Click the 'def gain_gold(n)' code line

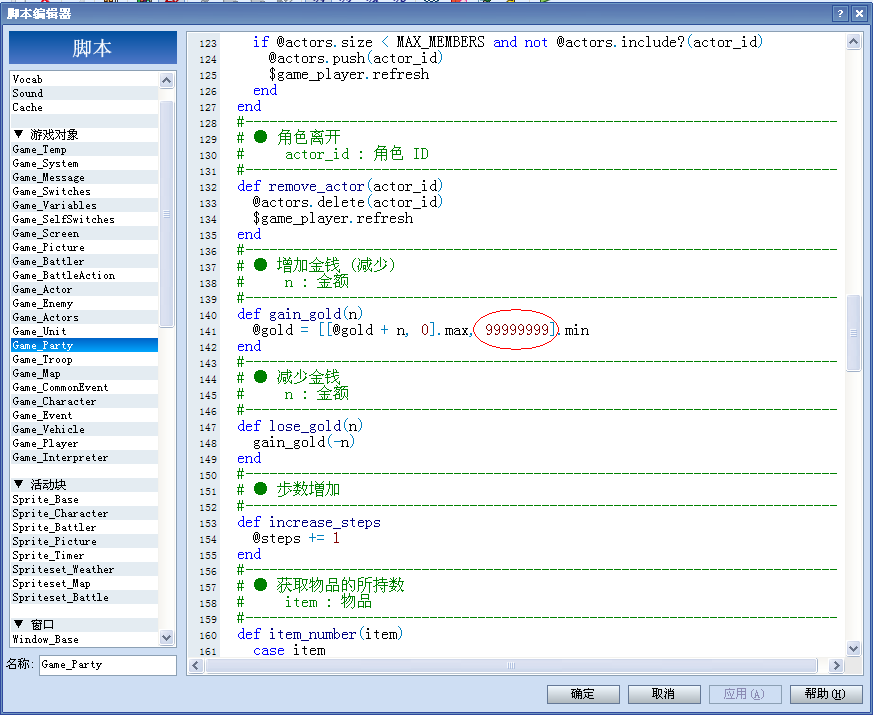point(300,314)
